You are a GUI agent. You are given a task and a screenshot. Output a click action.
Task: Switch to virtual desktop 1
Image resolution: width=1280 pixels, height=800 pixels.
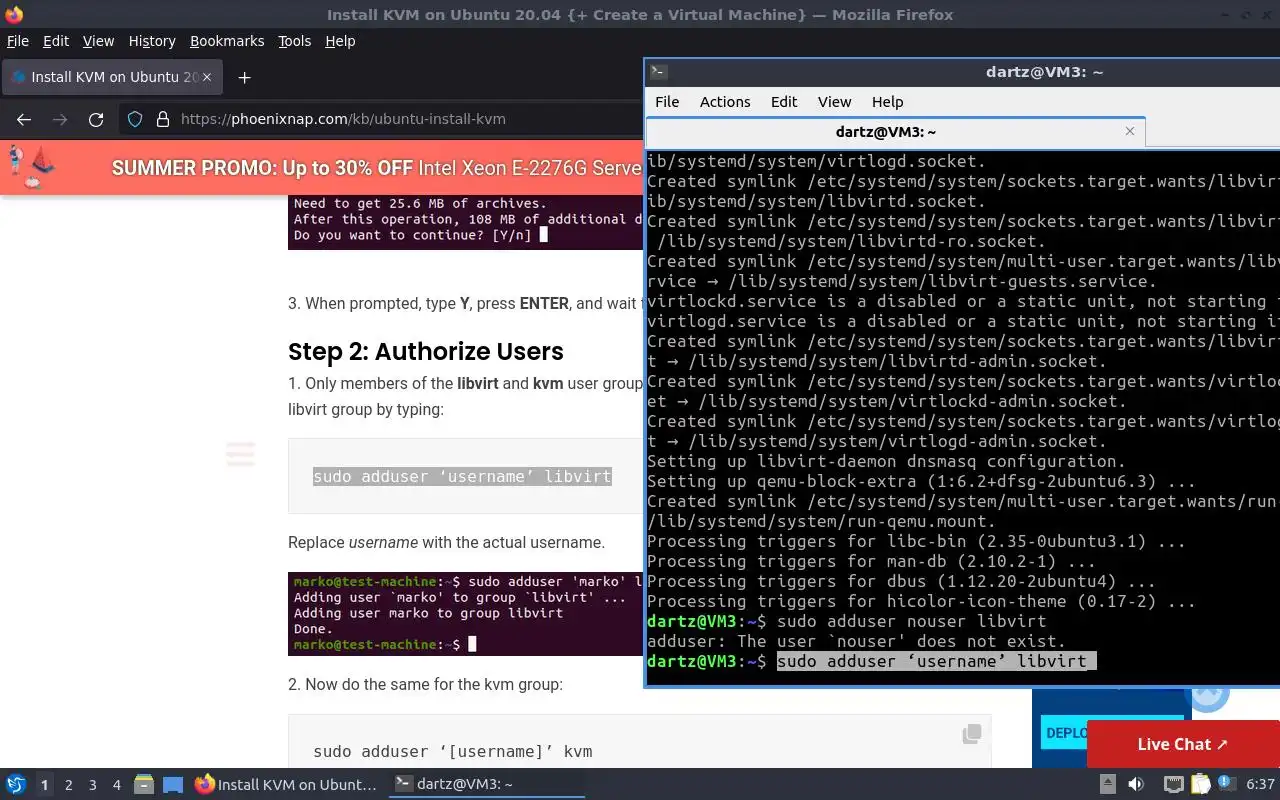tap(44, 785)
